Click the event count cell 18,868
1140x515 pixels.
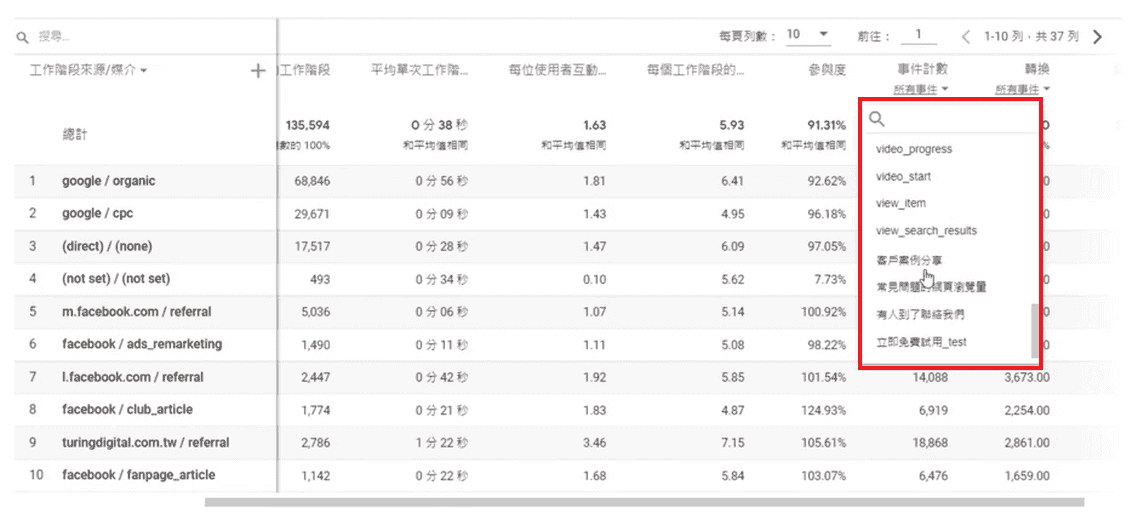(930, 442)
